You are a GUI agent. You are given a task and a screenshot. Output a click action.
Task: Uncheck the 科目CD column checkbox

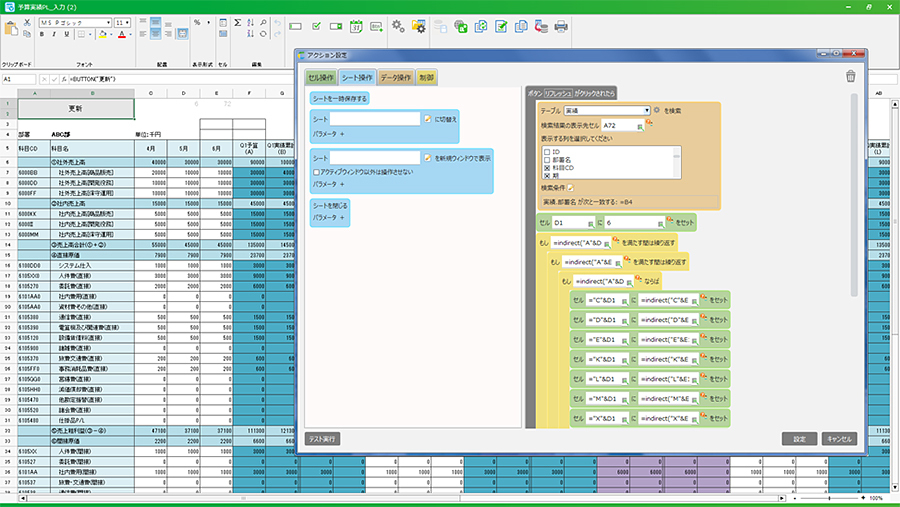click(545, 166)
